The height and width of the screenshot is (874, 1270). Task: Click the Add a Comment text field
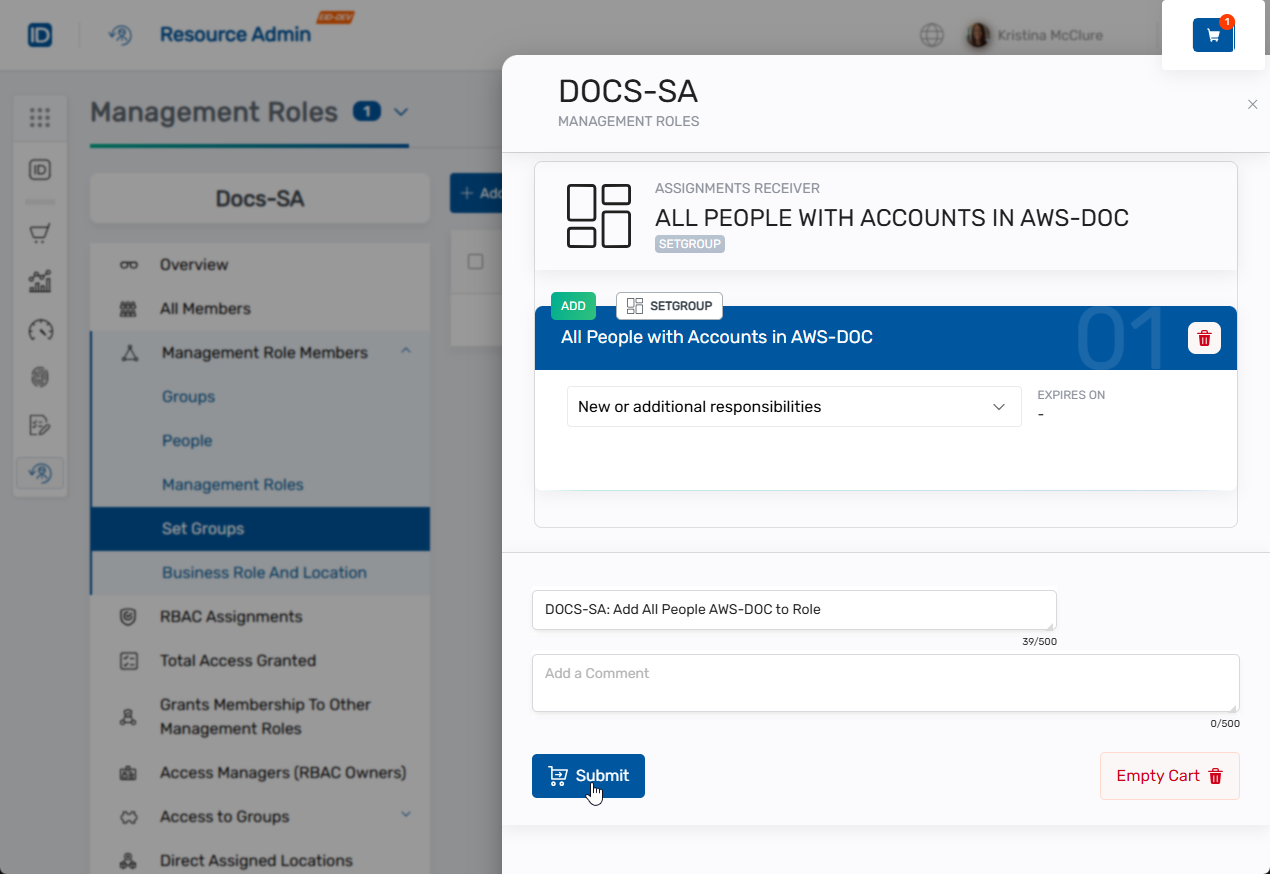(x=885, y=683)
